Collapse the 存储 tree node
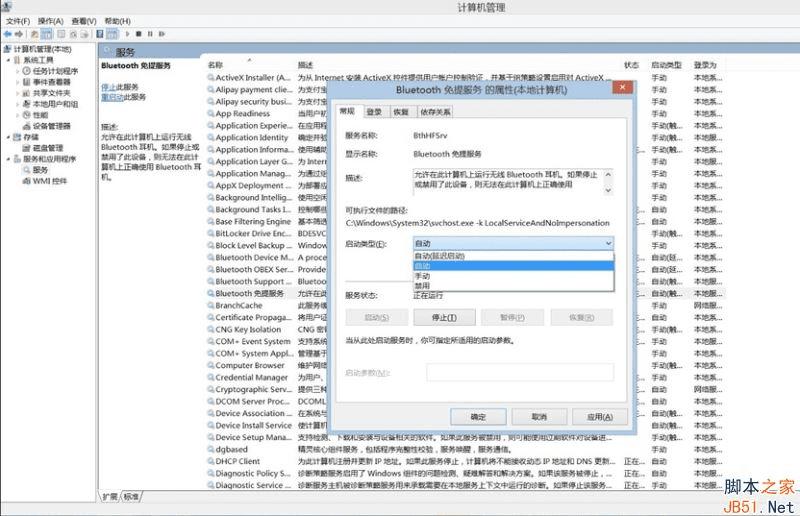The width and height of the screenshot is (800, 516). [x=9, y=137]
